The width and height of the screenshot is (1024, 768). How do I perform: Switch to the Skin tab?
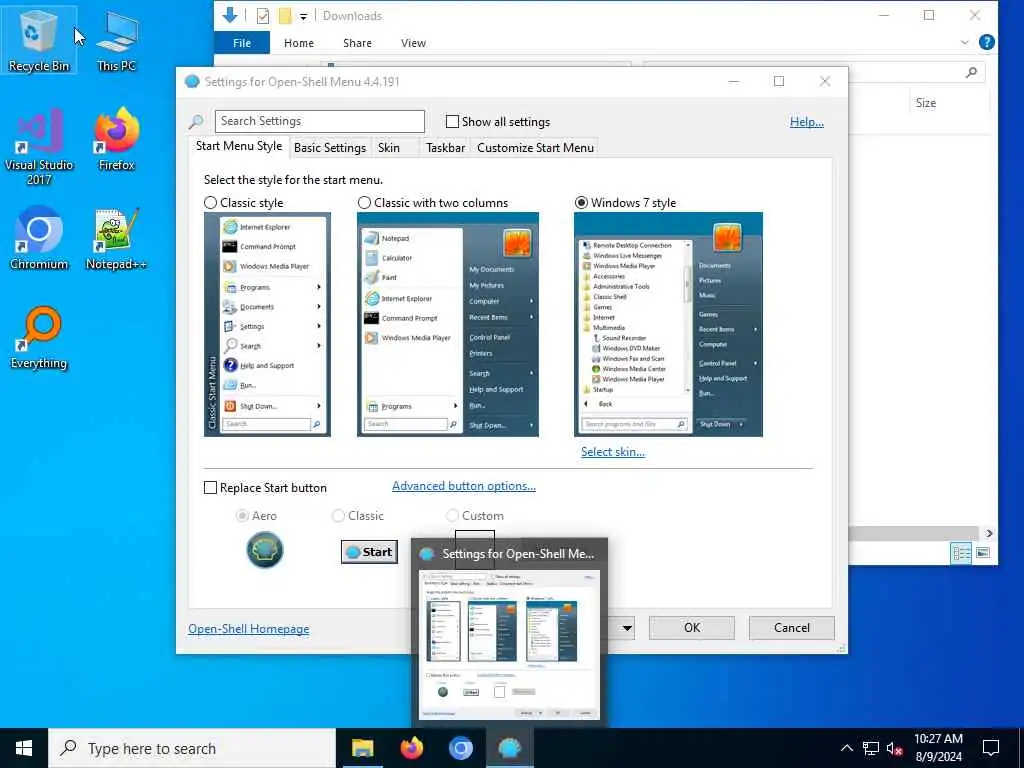click(389, 148)
